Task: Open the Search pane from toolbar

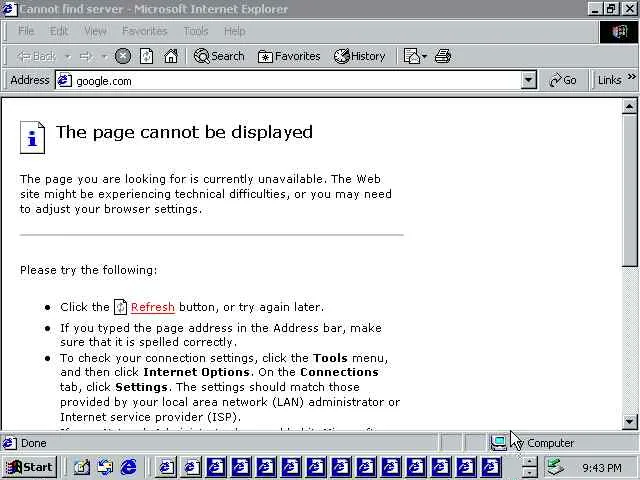Action: (219, 56)
